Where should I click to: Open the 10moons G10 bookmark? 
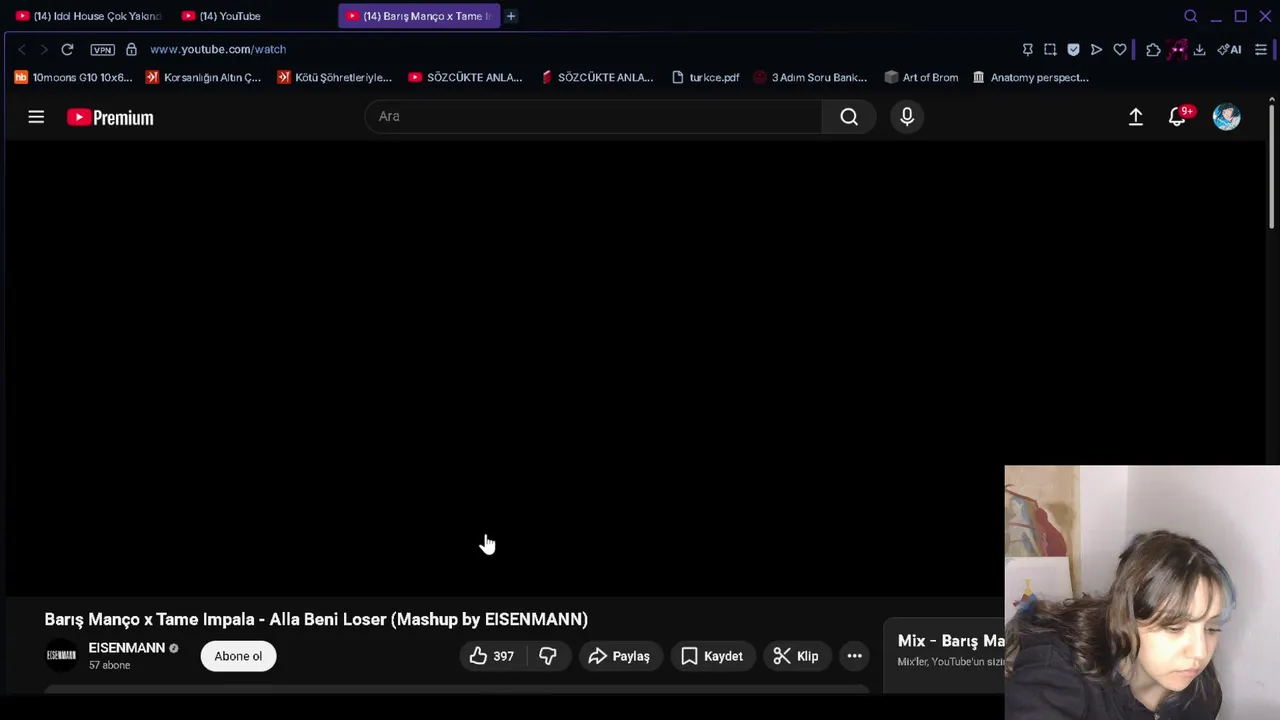[x=73, y=77]
